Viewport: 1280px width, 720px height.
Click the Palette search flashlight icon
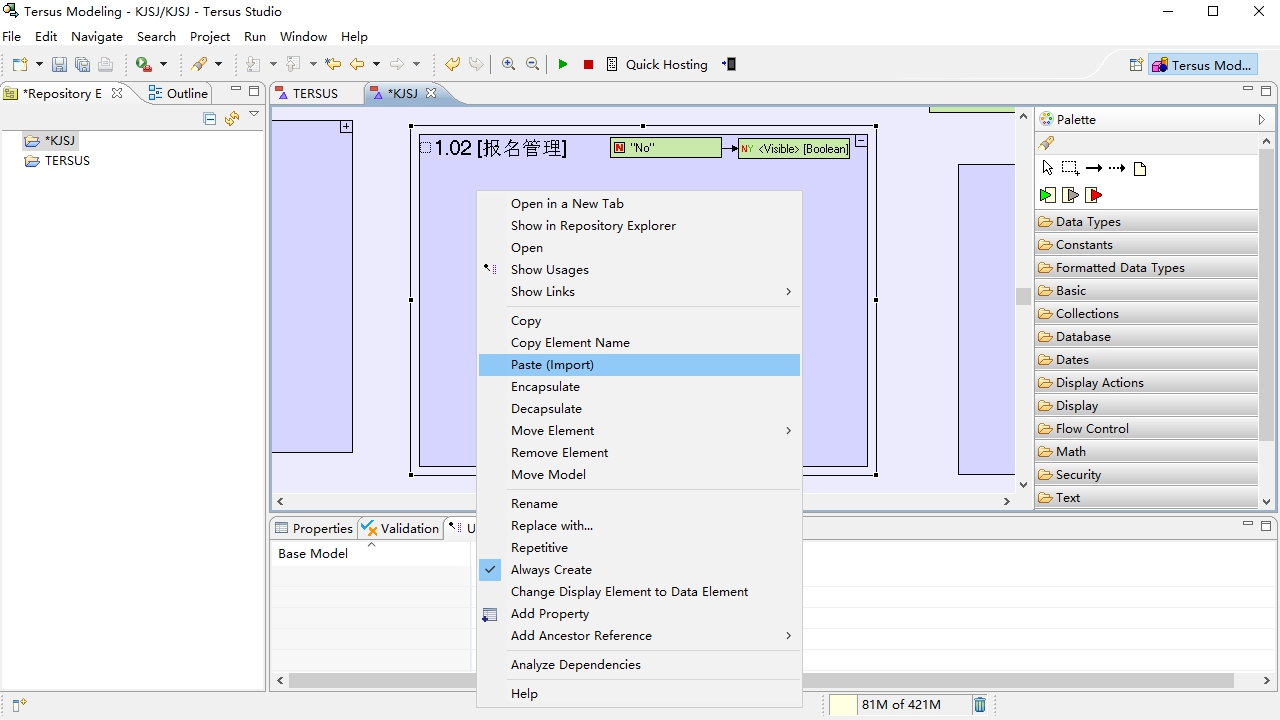click(x=1046, y=143)
